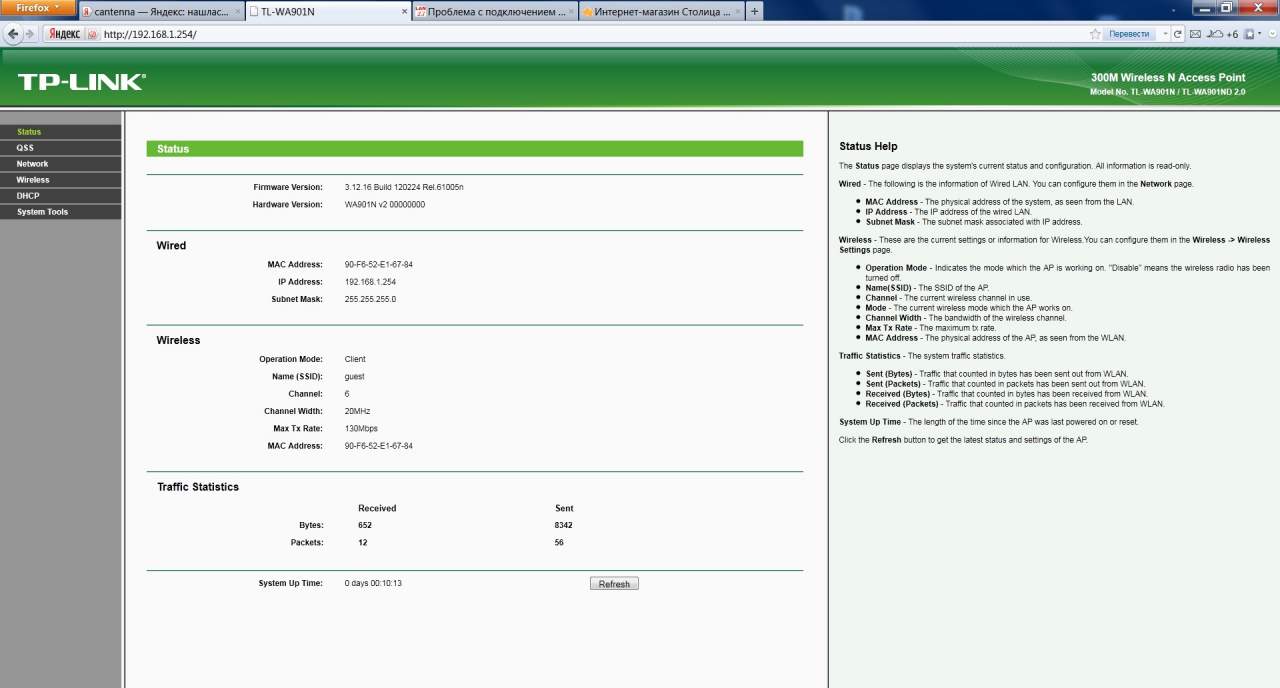The height and width of the screenshot is (688, 1280).
Task: Open the Network menu item
Action: (61, 164)
